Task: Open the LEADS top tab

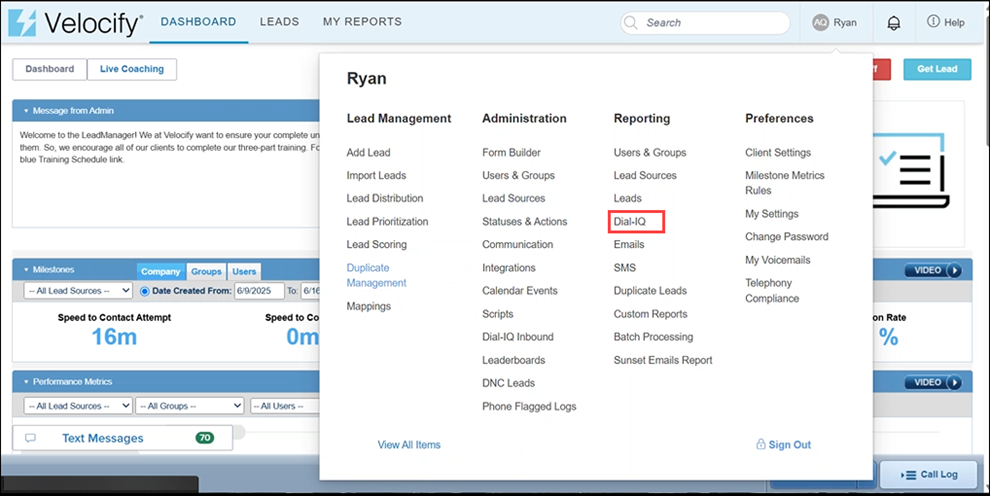Action: [x=280, y=21]
